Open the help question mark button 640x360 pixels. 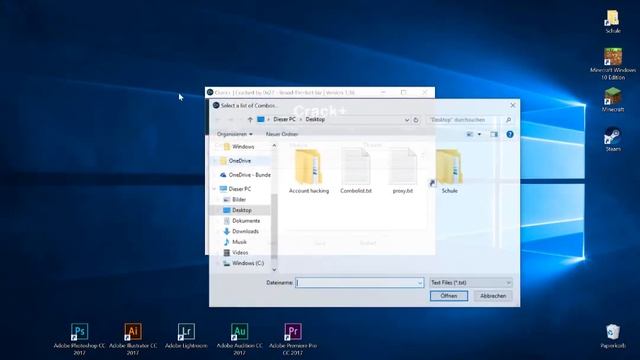click(x=510, y=134)
